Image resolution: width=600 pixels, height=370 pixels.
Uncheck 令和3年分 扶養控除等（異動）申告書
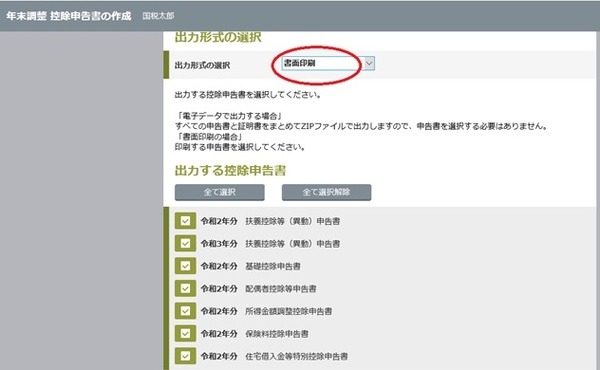pyautogui.click(x=185, y=243)
